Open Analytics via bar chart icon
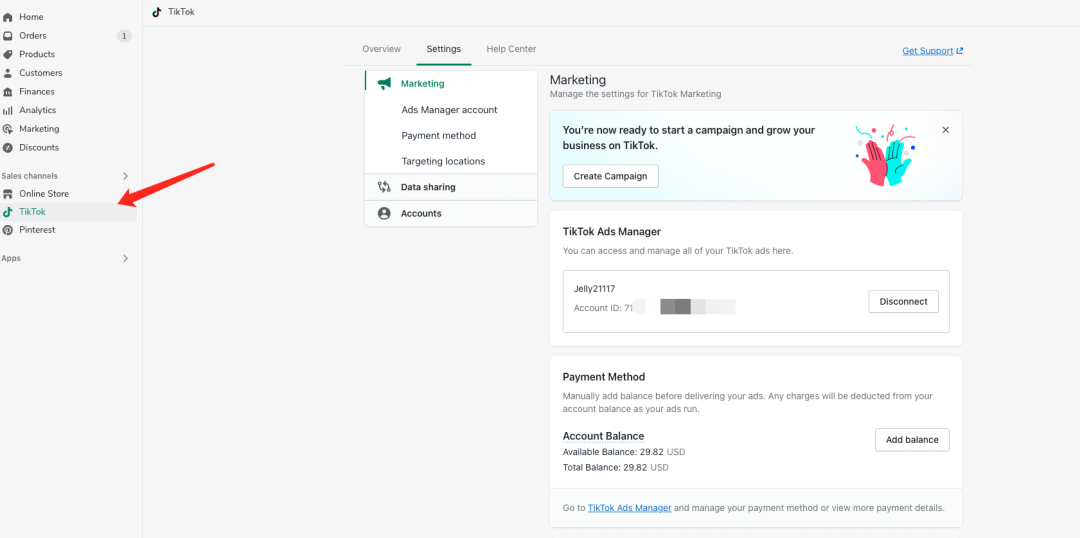 (8, 110)
